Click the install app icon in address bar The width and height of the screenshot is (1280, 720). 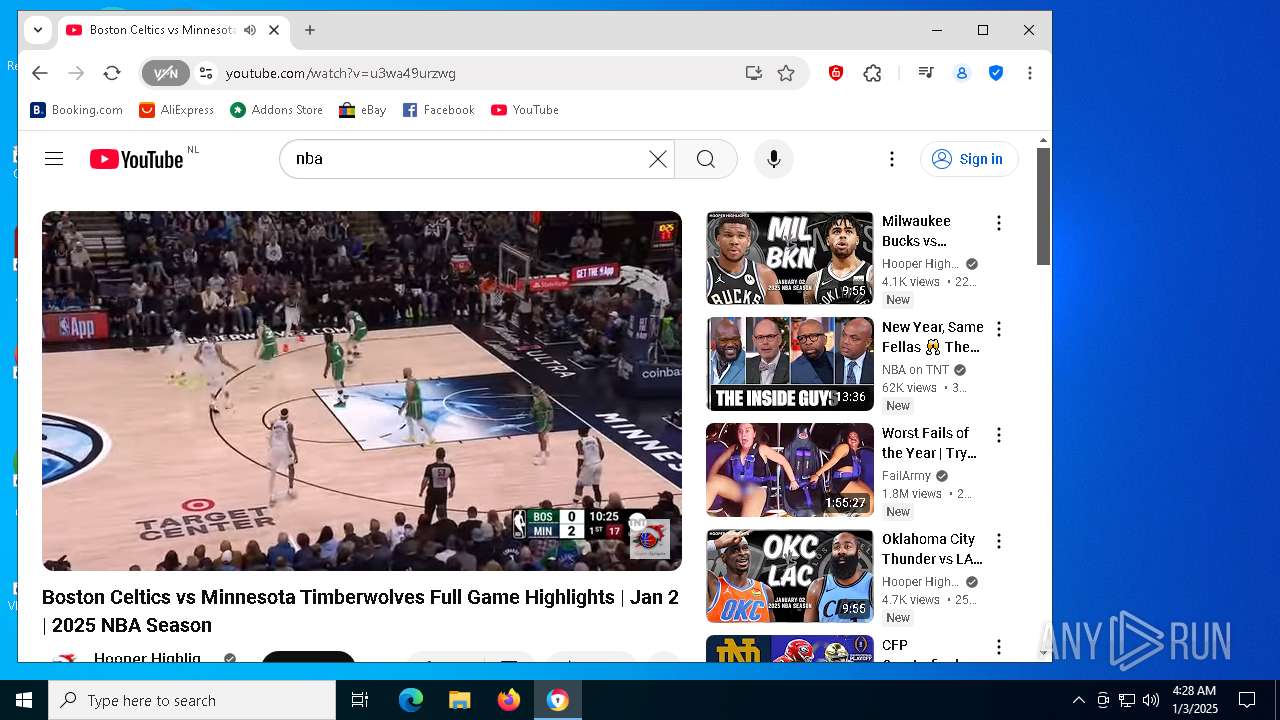pos(754,73)
